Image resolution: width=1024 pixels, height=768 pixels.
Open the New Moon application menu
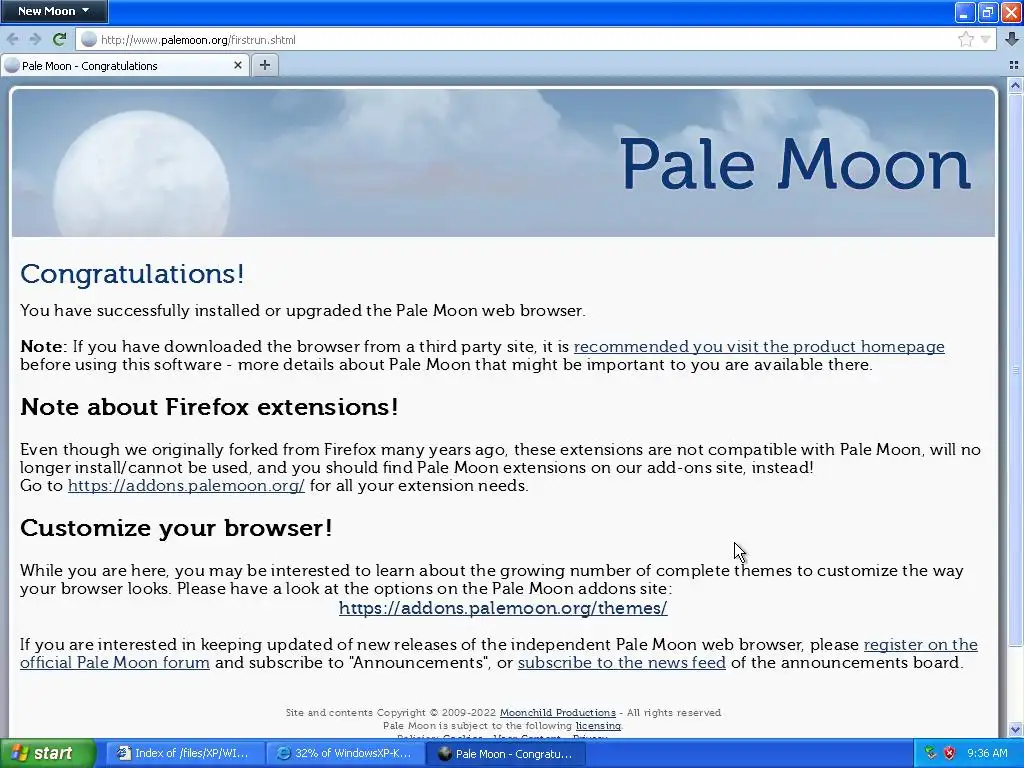coord(54,11)
